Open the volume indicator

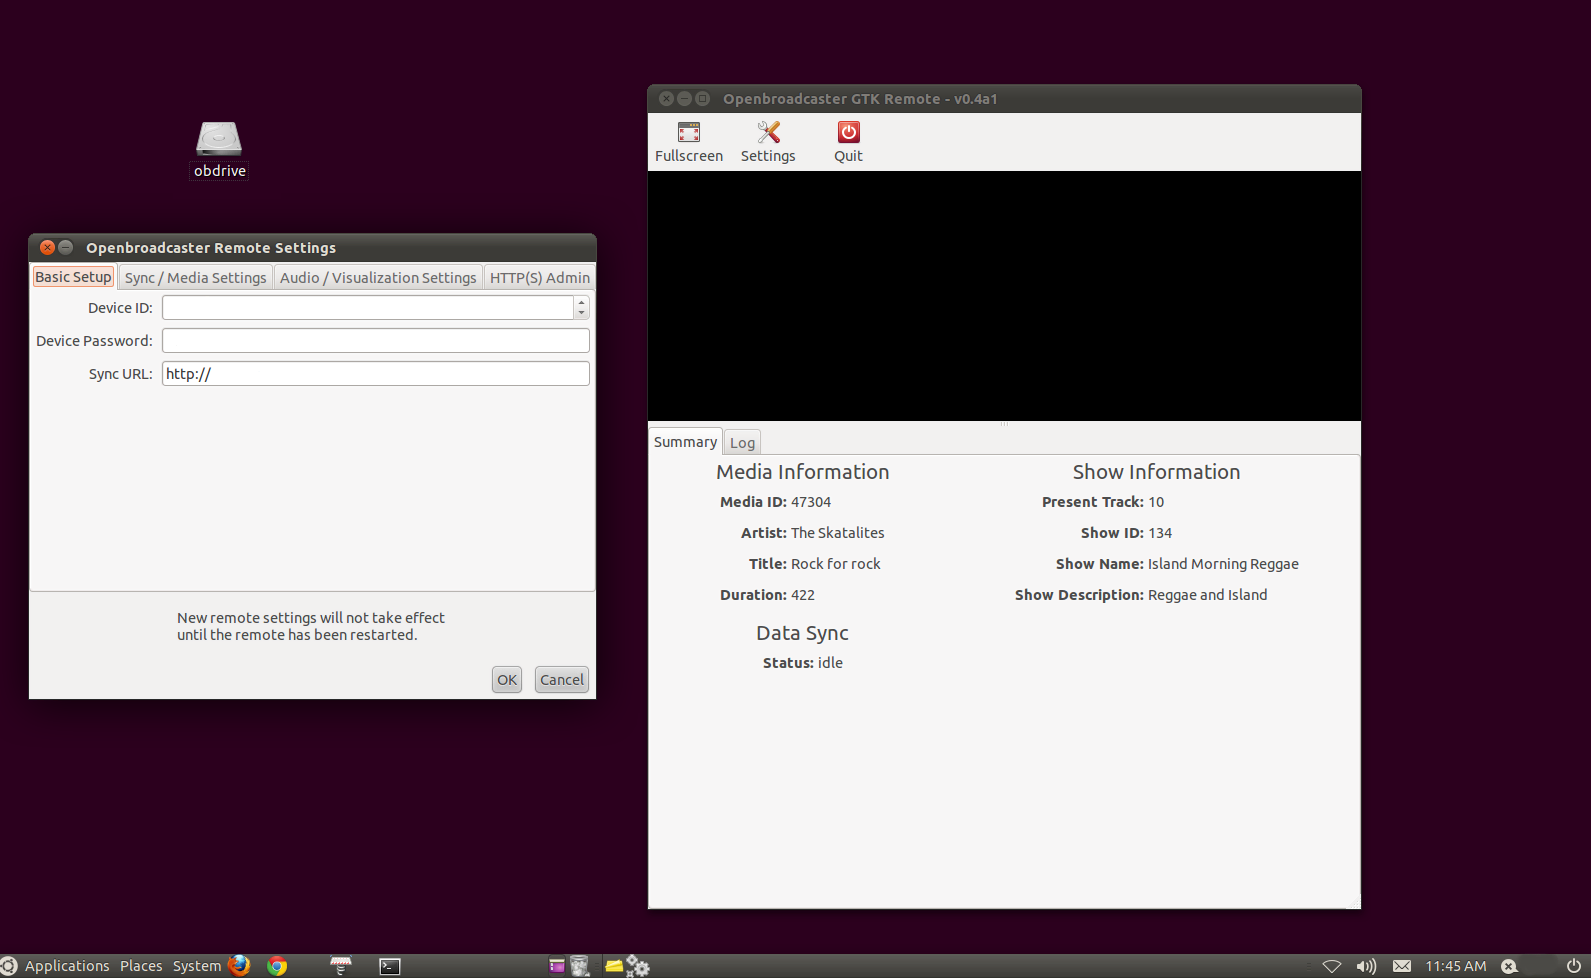(x=1366, y=966)
